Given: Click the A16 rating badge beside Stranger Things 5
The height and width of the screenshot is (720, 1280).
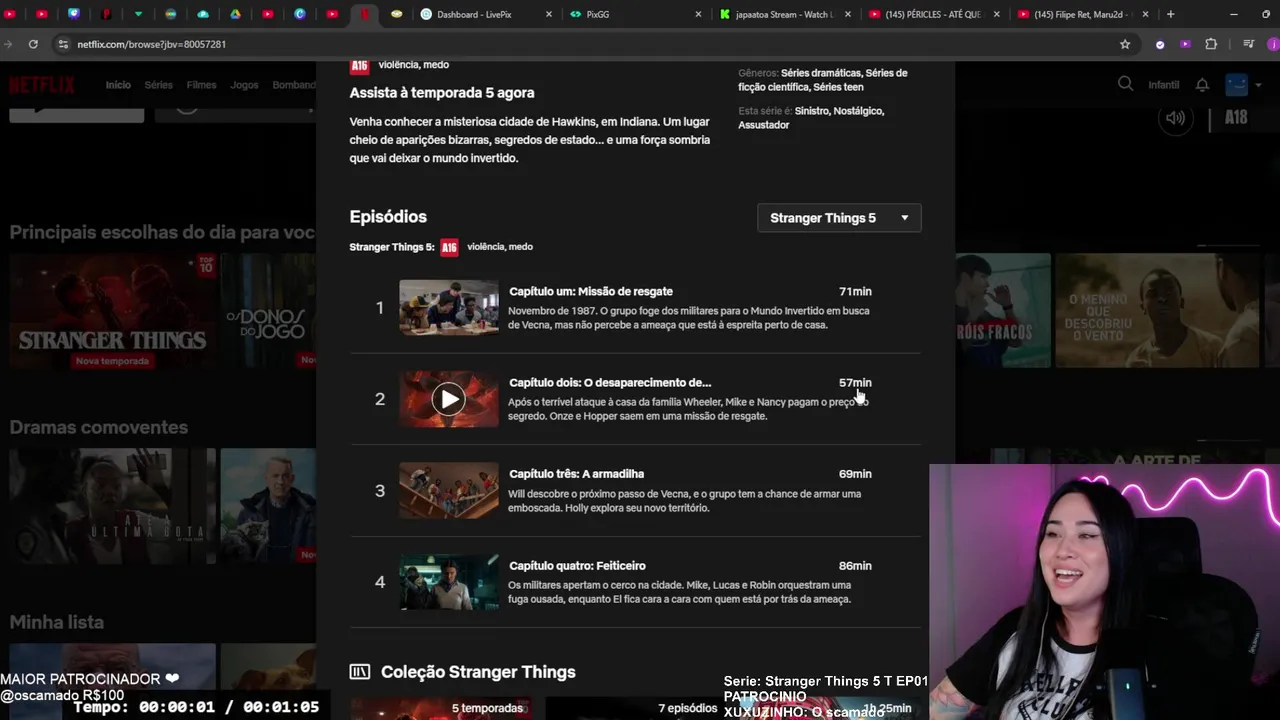Looking at the screenshot, I should click(x=449, y=247).
